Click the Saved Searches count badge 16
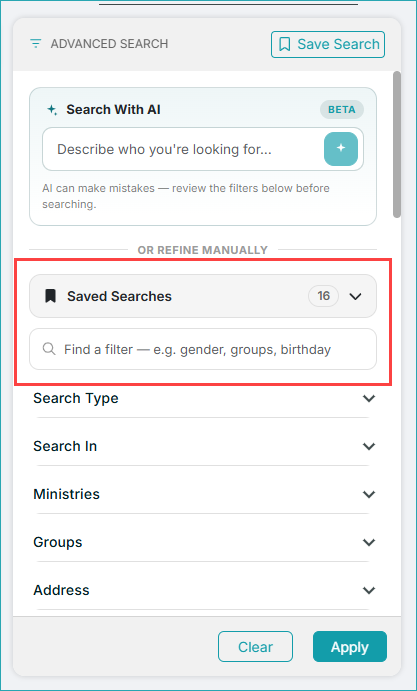Viewport: 417px width, 691px height. pyautogui.click(x=324, y=296)
